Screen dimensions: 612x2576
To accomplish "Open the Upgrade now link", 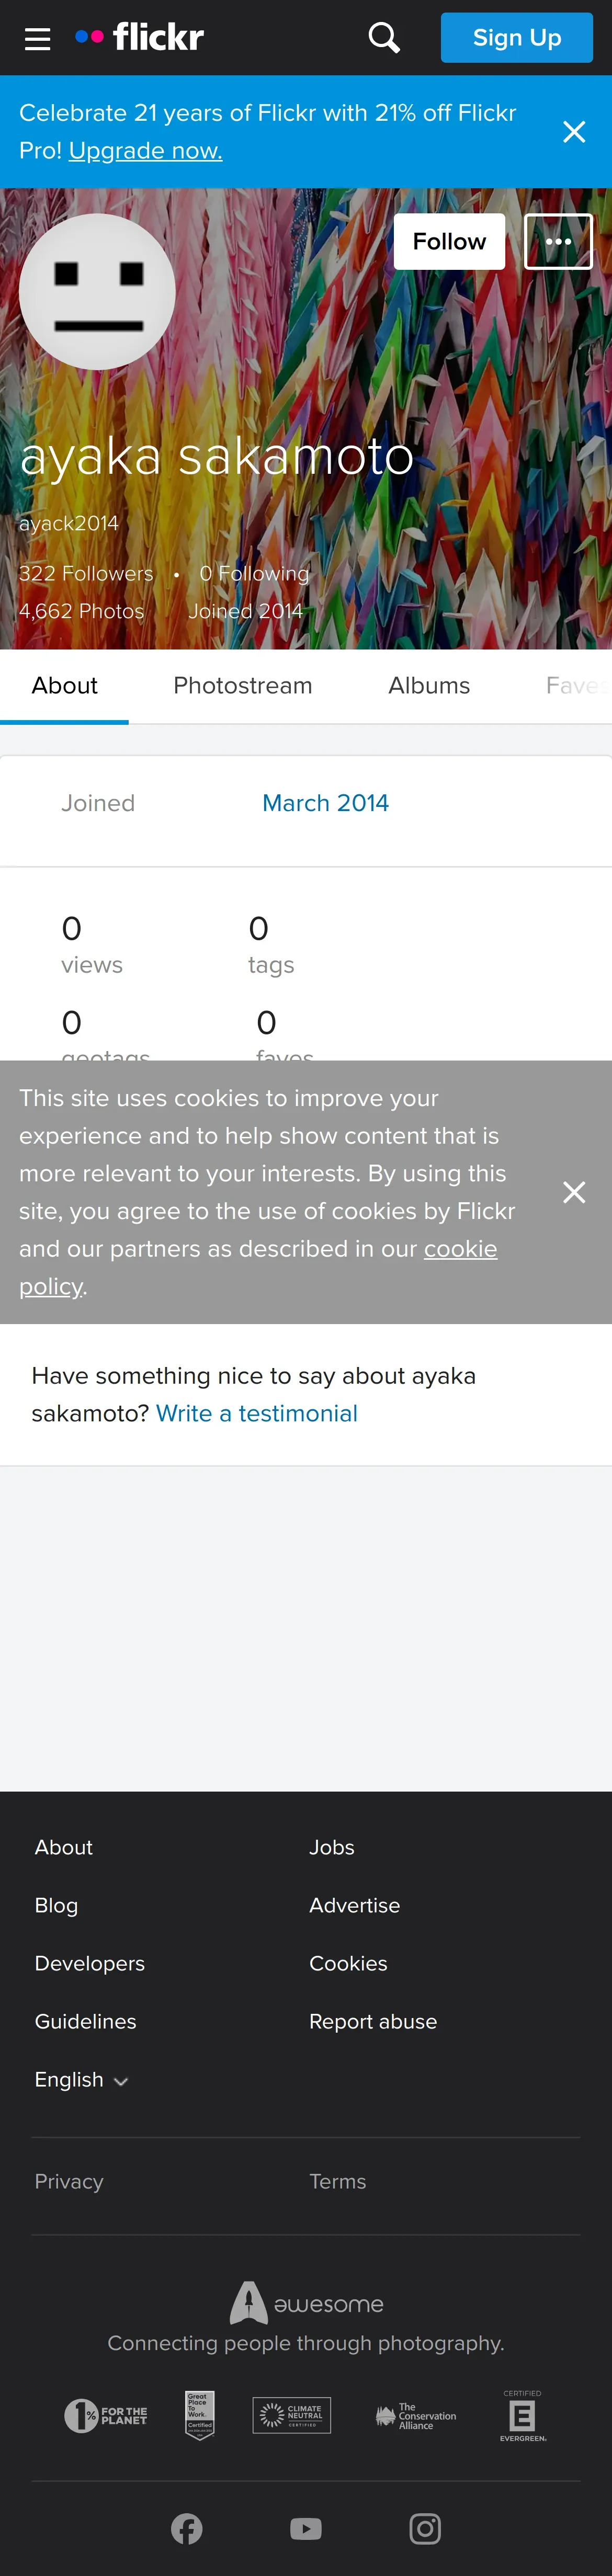I will click(146, 151).
